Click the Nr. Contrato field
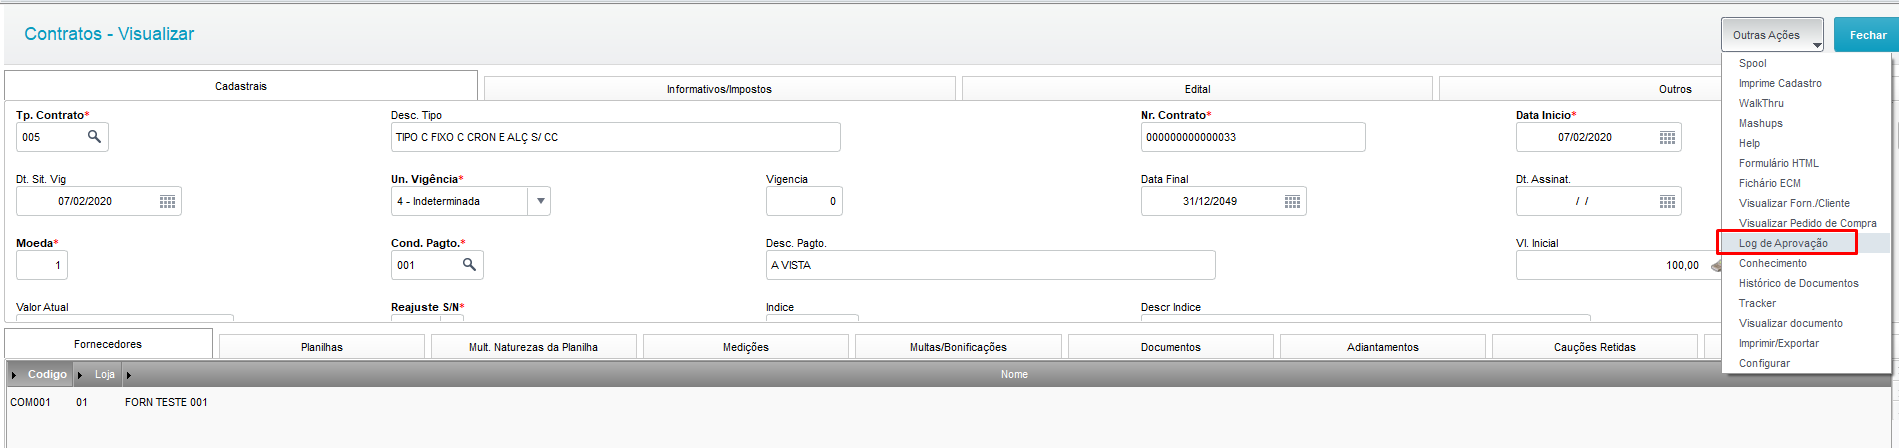Image resolution: width=1899 pixels, height=448 pixels. [x=1253, y=137]
